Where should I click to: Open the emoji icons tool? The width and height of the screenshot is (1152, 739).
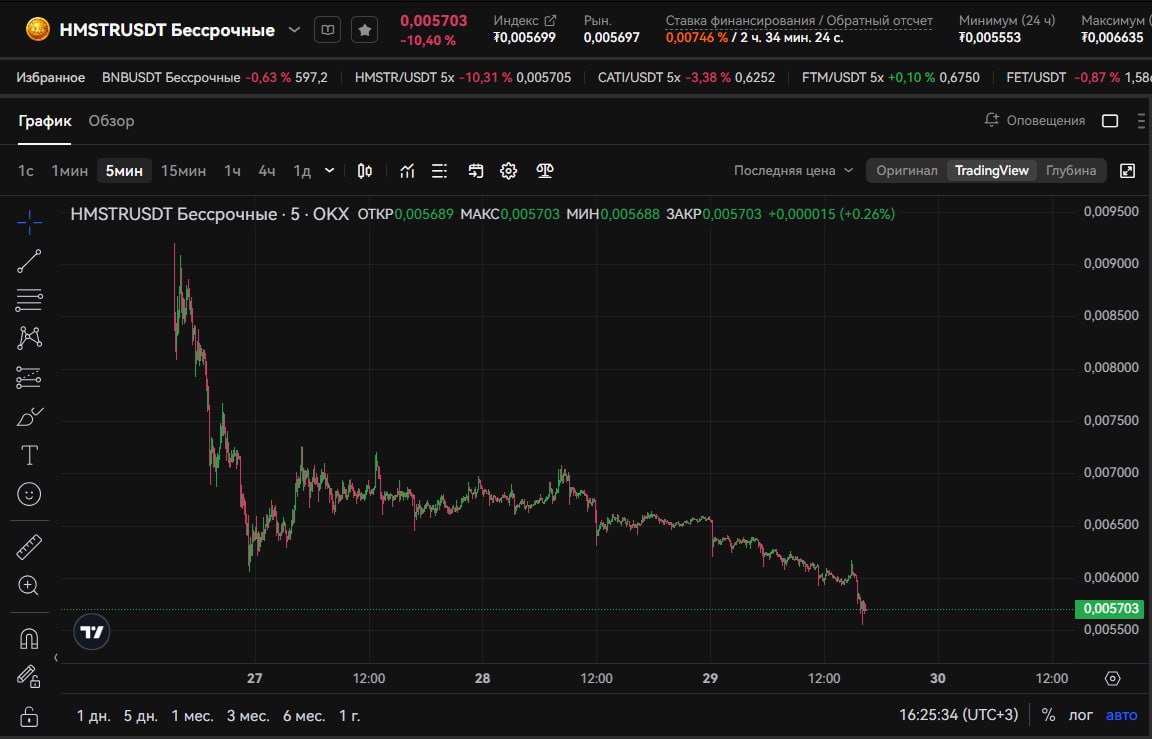pyautogui.click(x=29, y=494)
